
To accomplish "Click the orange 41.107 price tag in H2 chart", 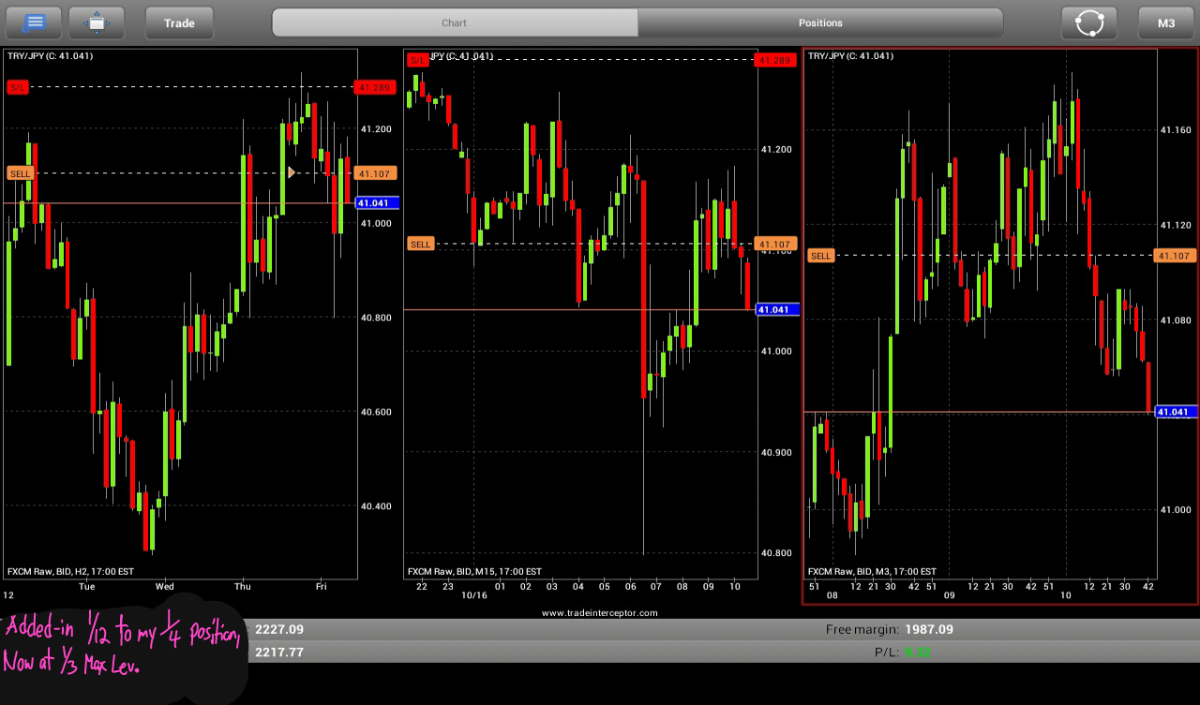I will (x=376, y=173).
